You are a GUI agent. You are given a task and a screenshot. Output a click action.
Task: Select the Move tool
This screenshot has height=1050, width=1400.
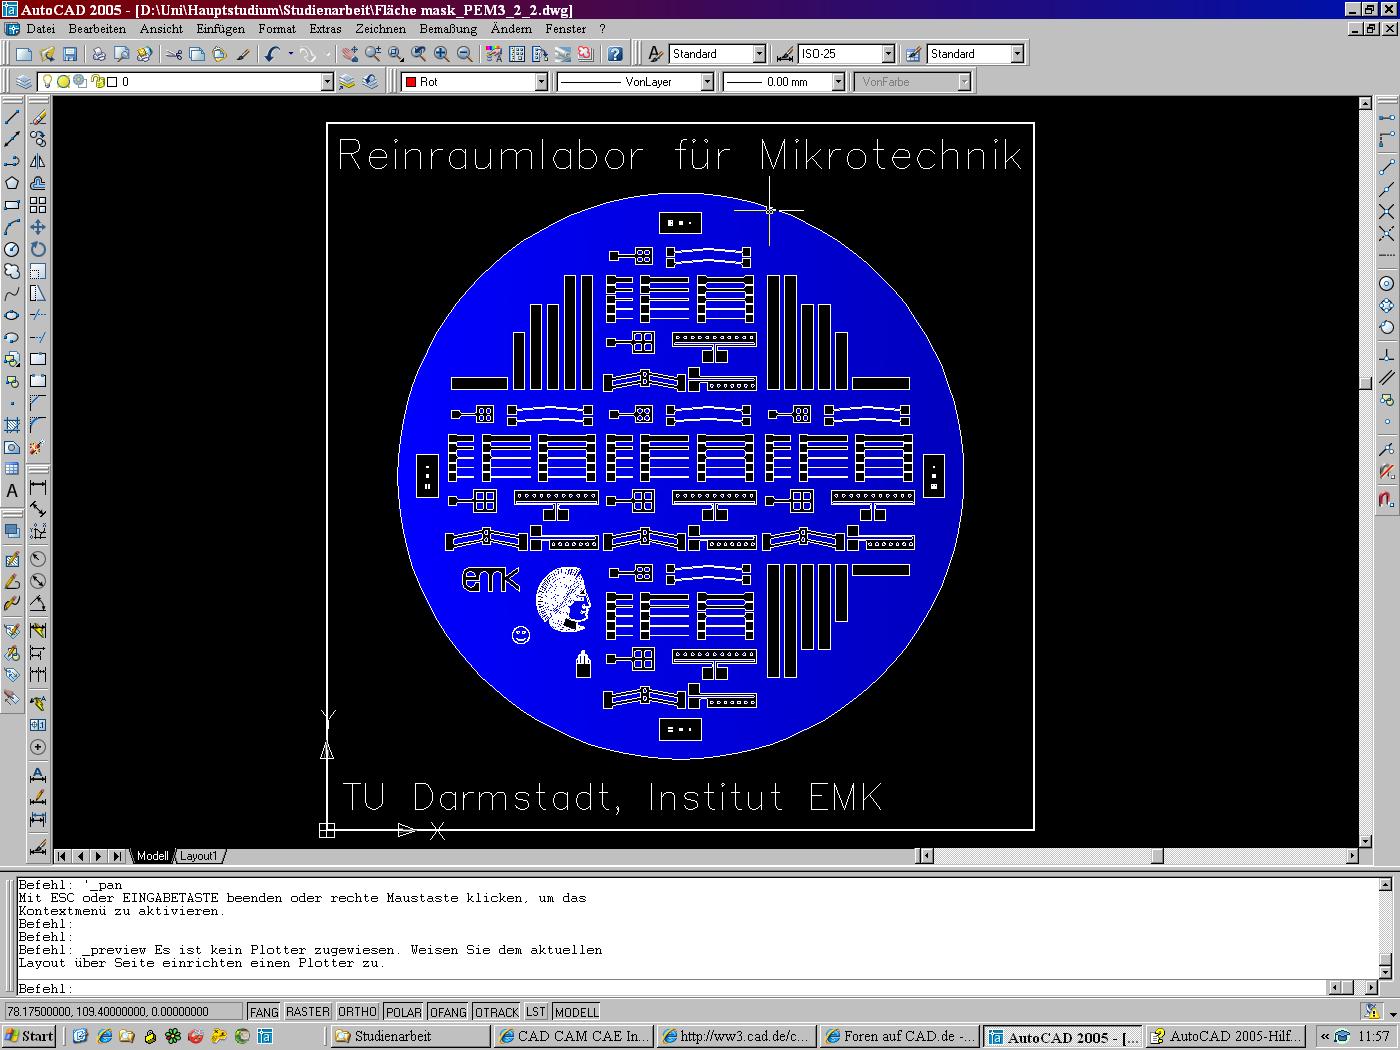pos(38,227)
